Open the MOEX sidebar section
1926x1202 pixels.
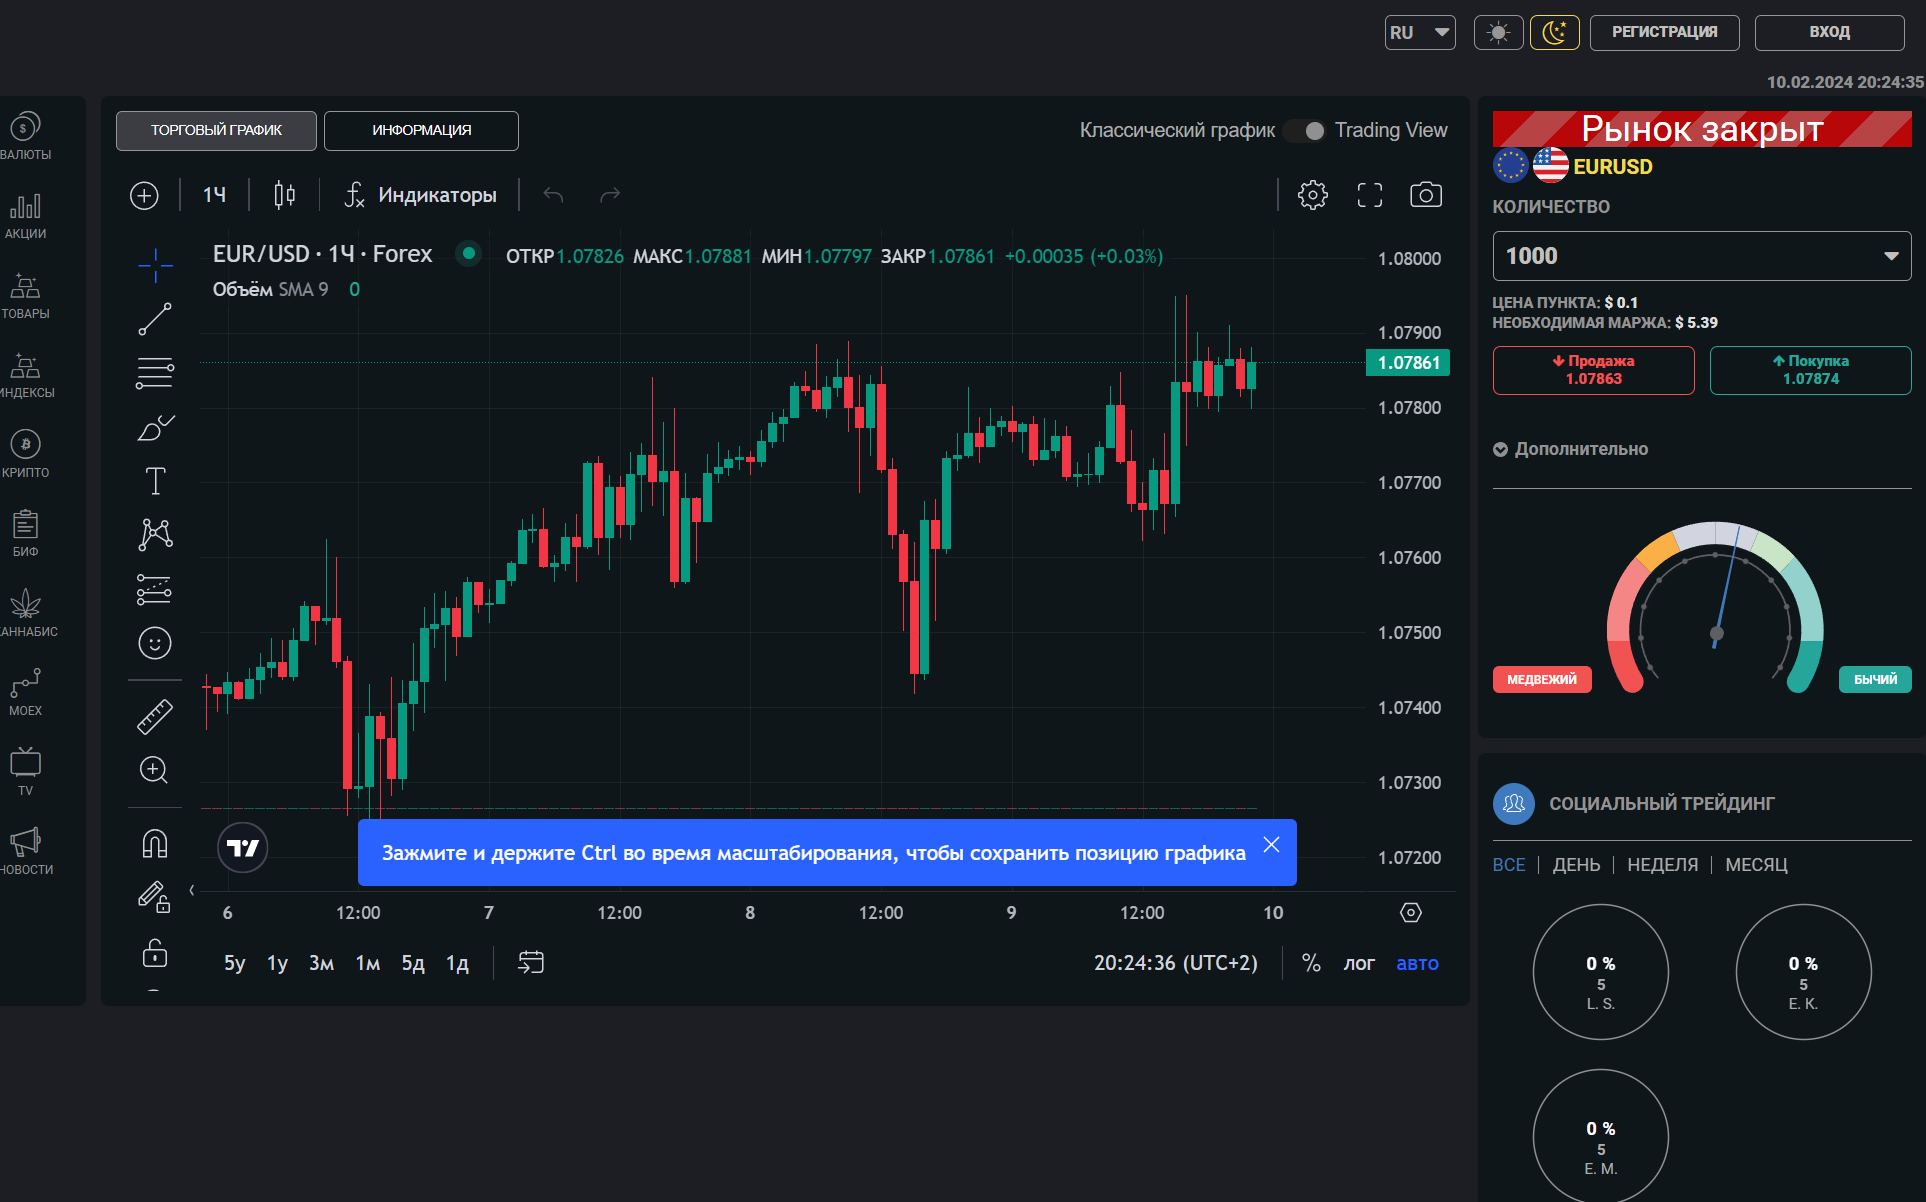coord(25,692)
